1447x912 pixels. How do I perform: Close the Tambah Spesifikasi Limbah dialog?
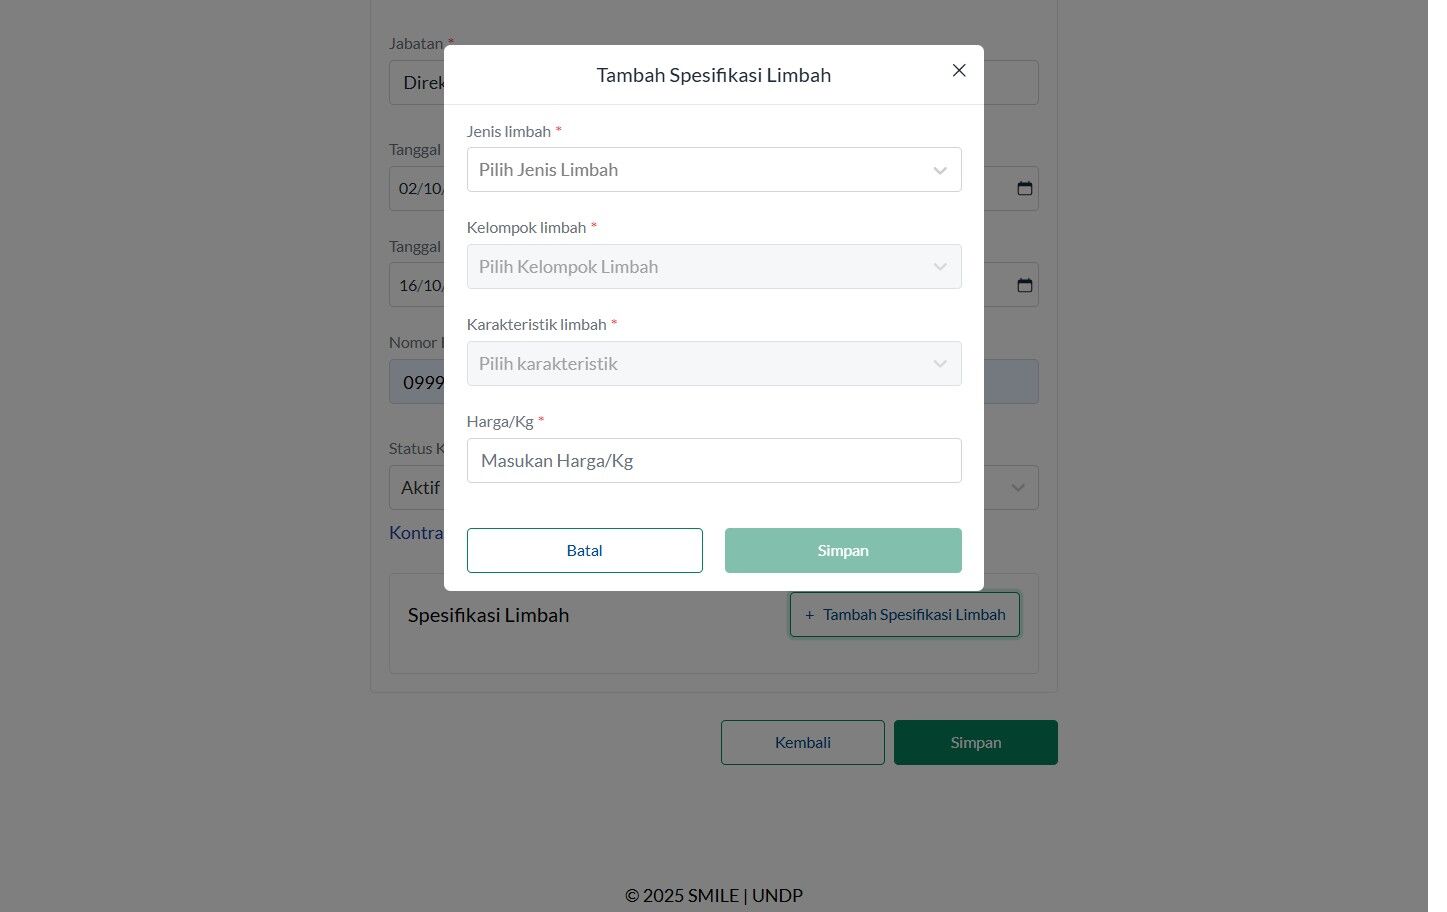click(959, 70)
